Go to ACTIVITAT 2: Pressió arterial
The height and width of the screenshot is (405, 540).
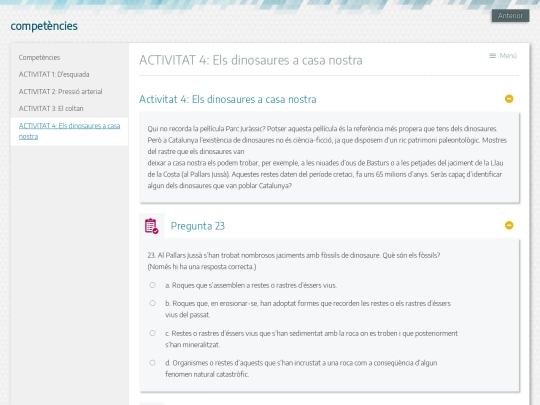[x=61, y=92]
